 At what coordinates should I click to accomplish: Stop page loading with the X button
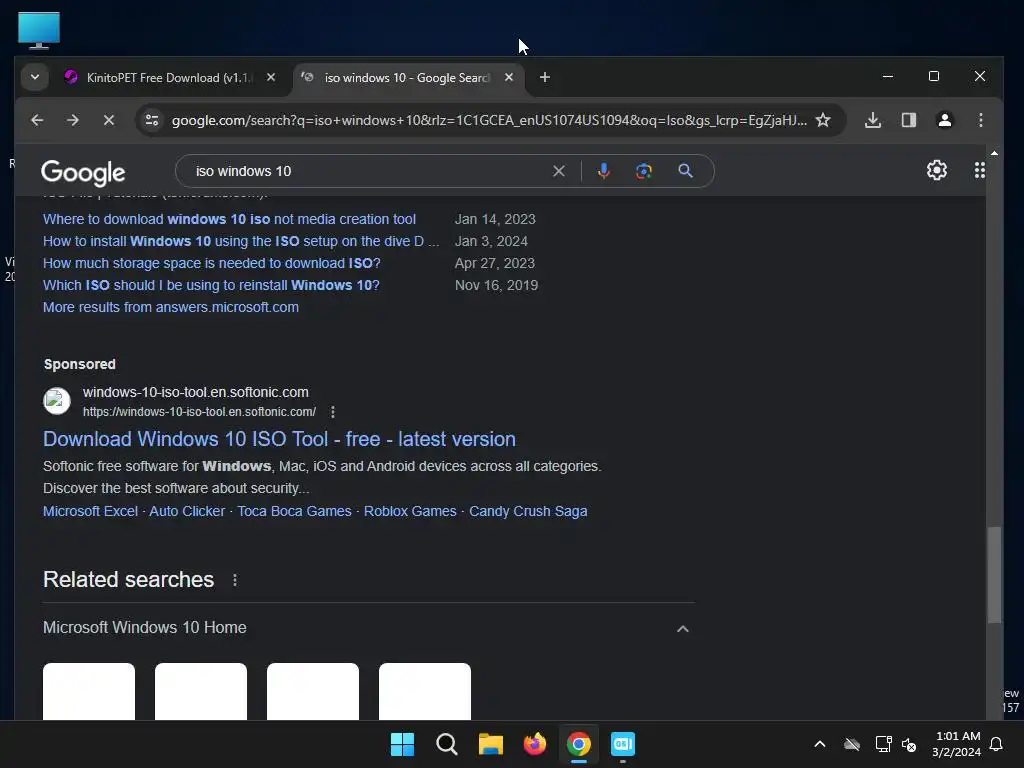pos(109,120)
